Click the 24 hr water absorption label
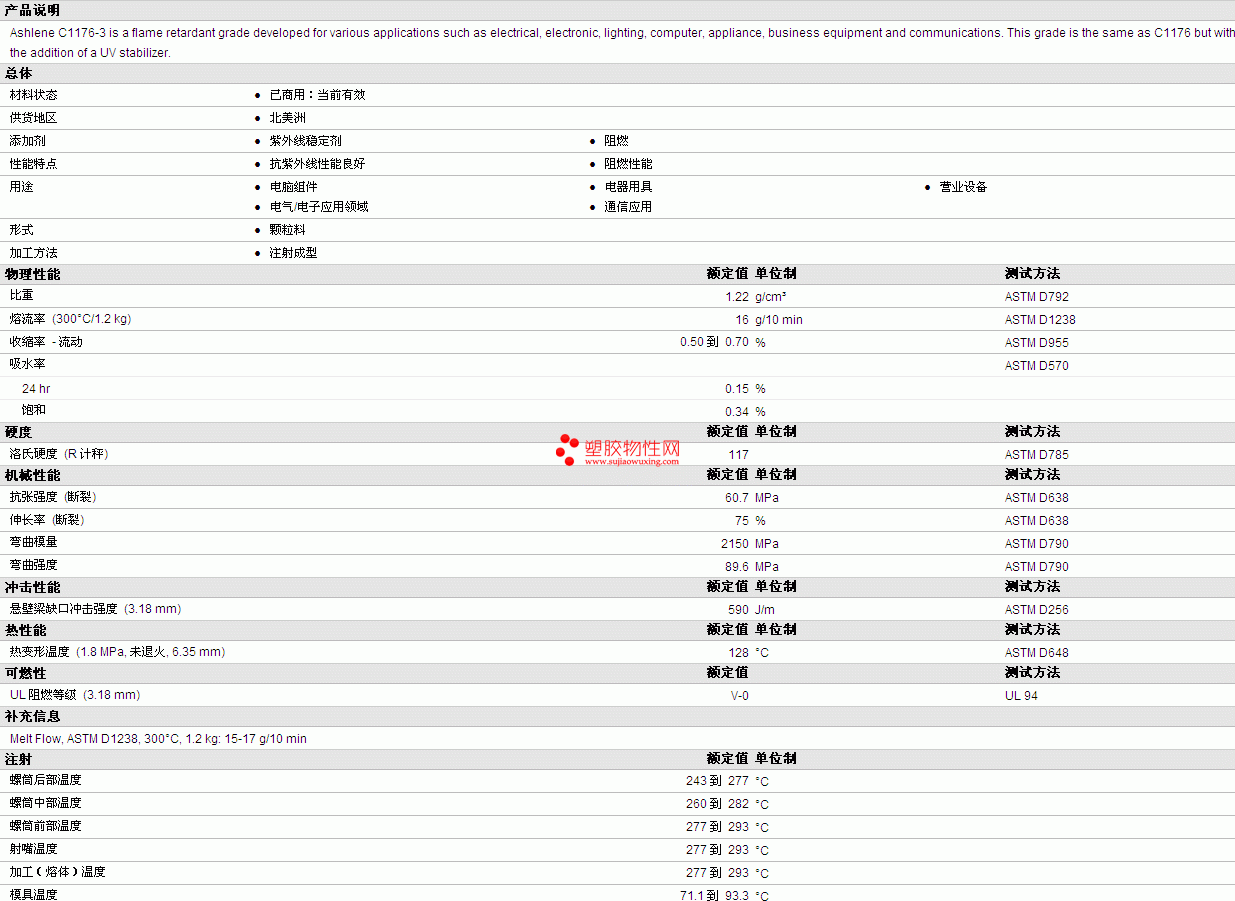Screen dimensions: 1235x901 point(36,389)
